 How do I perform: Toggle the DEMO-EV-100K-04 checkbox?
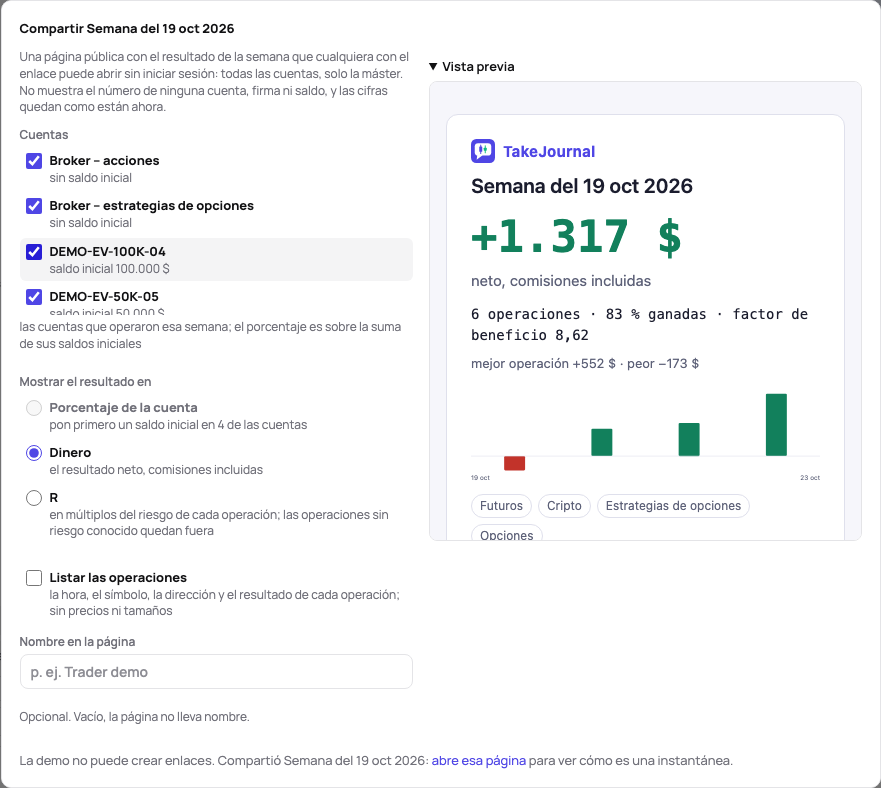pyautogui.click(x=34, y=252)
